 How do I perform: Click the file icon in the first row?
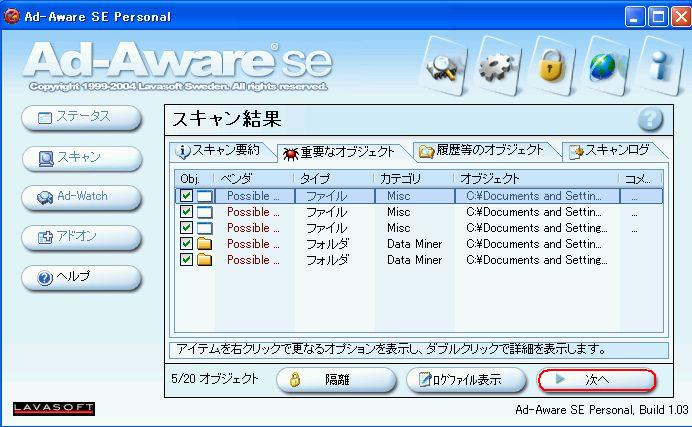tap(204, 196)
